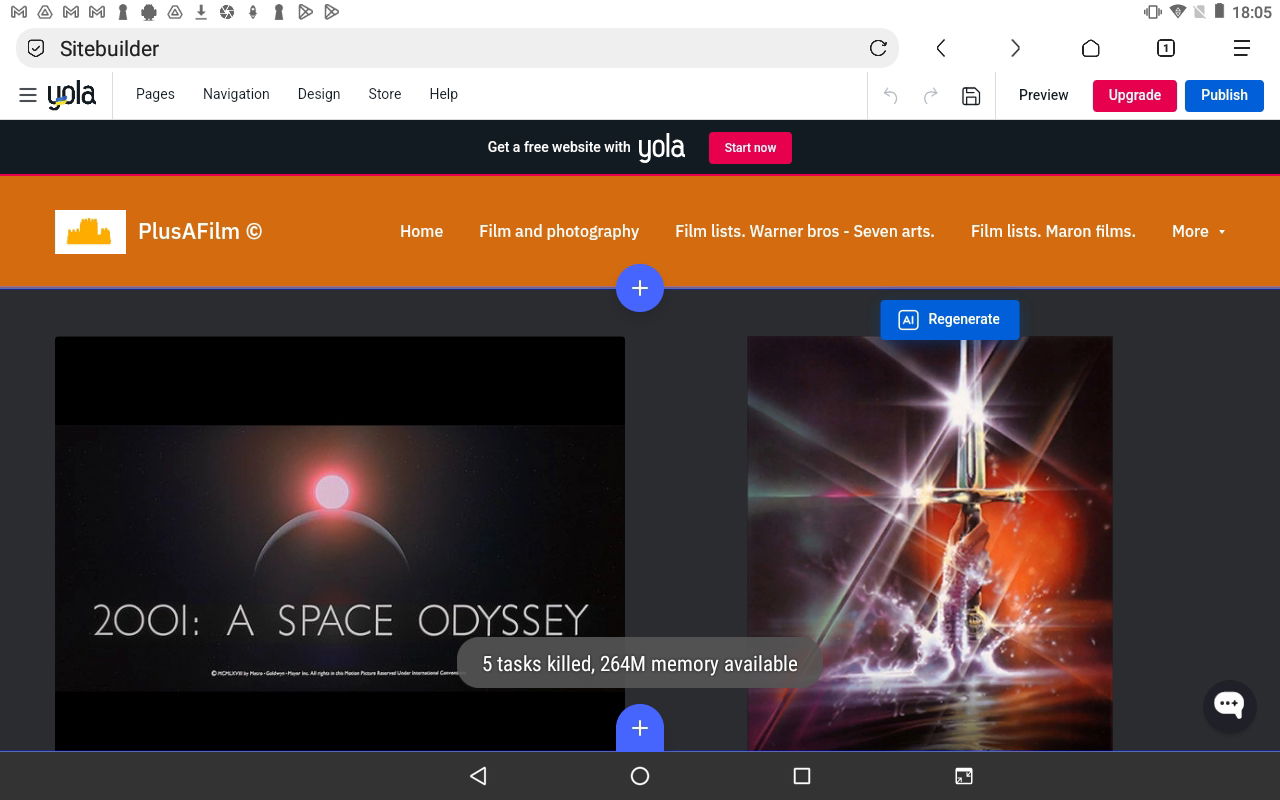This screenshot has width=1280, height=800.
Task: Click the Yola logo in promo banner
Action: tap(662, 148)
